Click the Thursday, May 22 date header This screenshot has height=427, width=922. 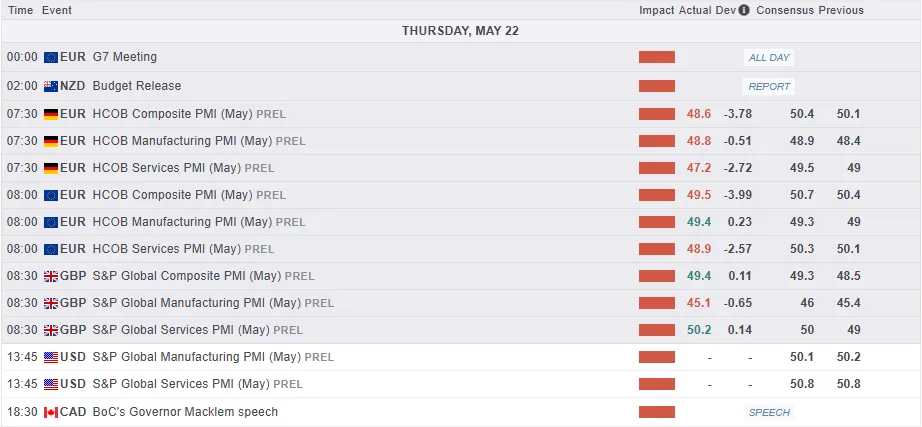tap(460, 31)
